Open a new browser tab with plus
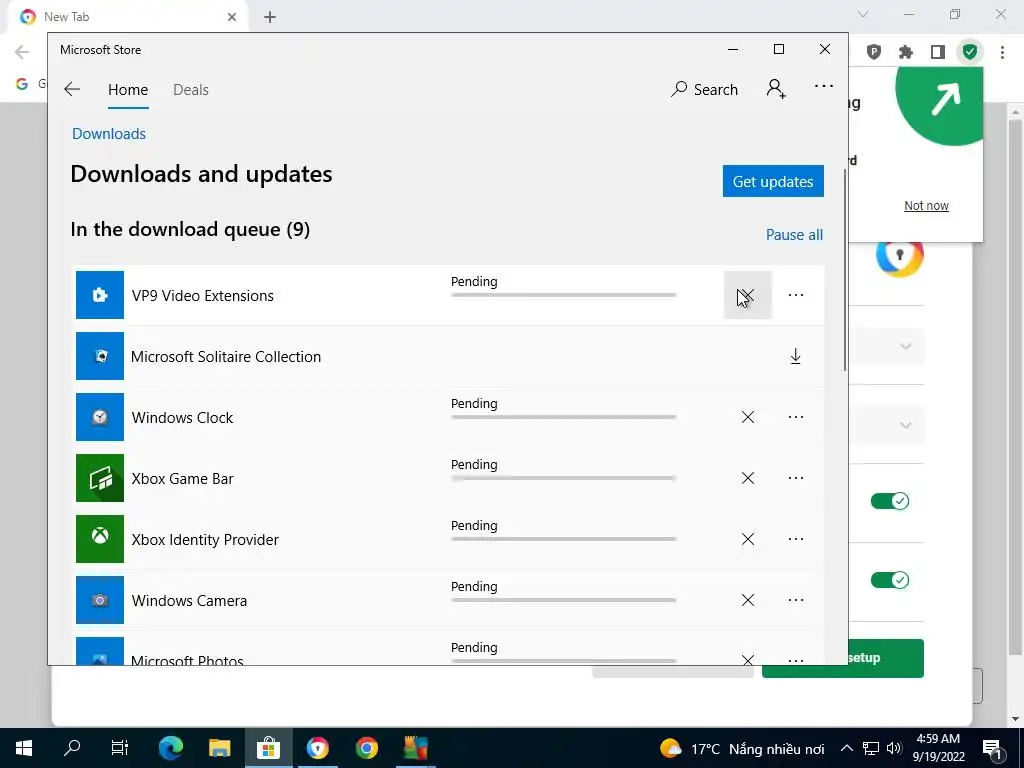This screenshot has width=1024, height=768. coord(270,17)
